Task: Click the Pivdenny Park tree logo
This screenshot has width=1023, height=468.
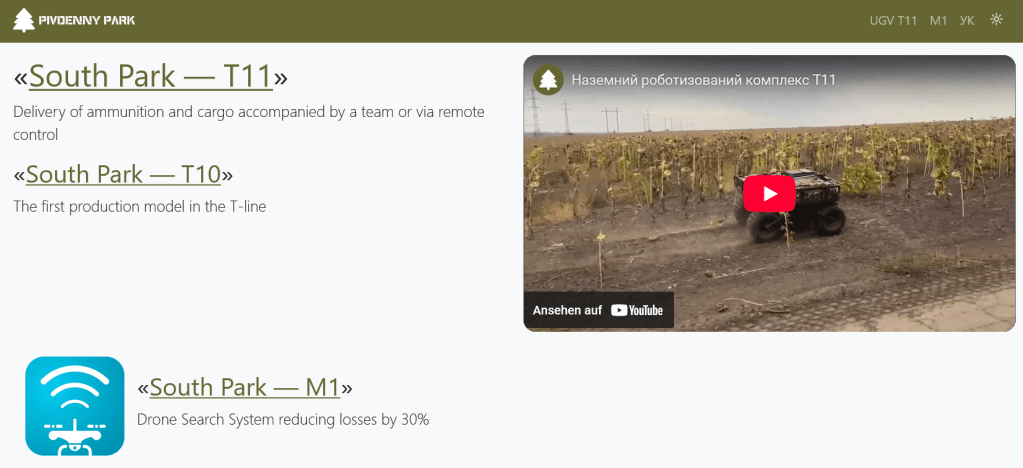Action: click(x=23, y=20)
